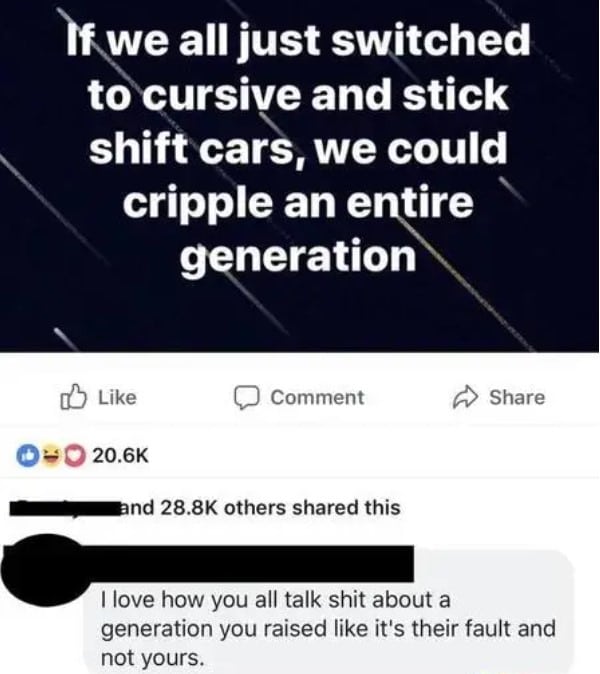Click the blacked-out commenter name
This screenshot has width=600, height=674.
[249, 564]
